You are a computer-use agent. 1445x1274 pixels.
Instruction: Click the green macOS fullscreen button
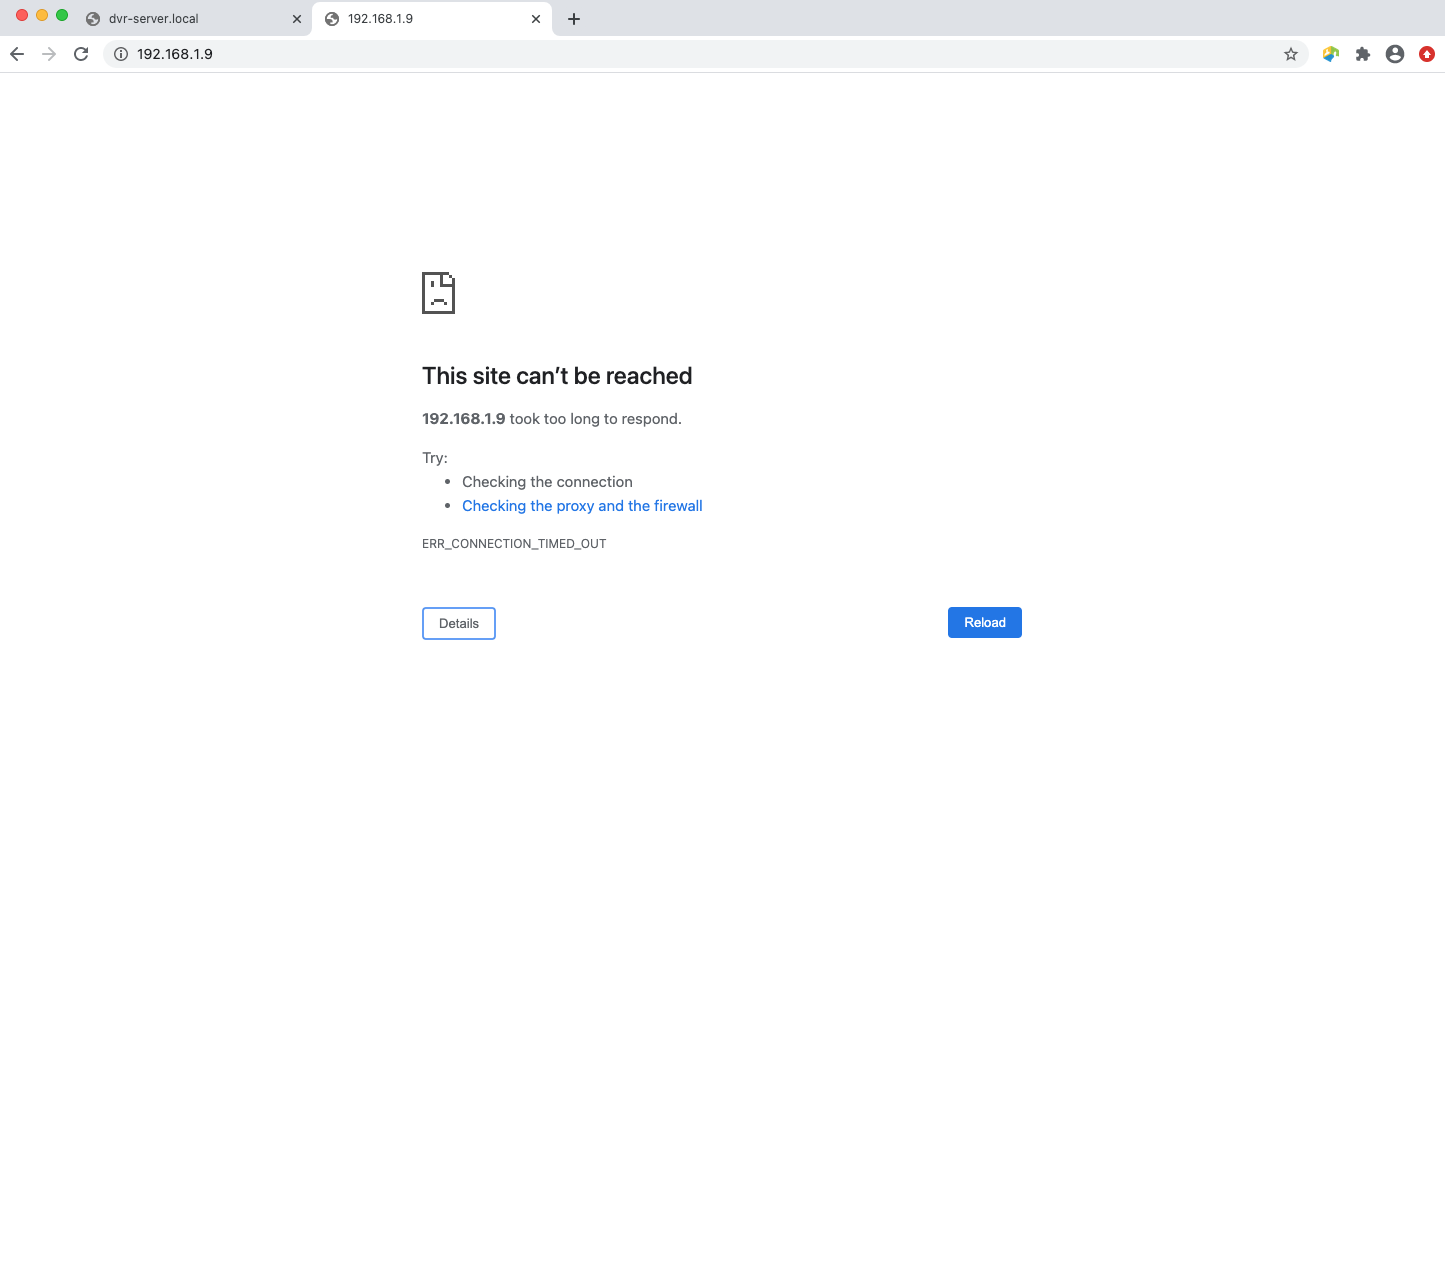pyautogui.click(x=62, y=15)
